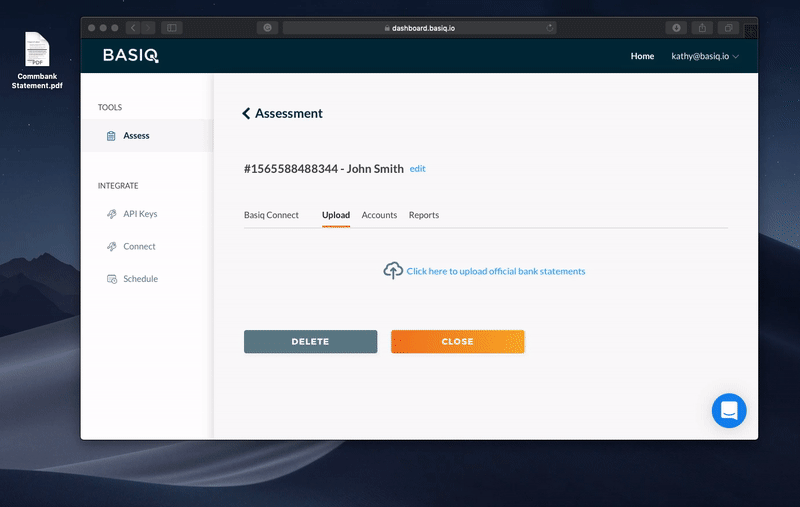Click the Assessment page heading
Screen dimensions: 800x507
[289, 113]
